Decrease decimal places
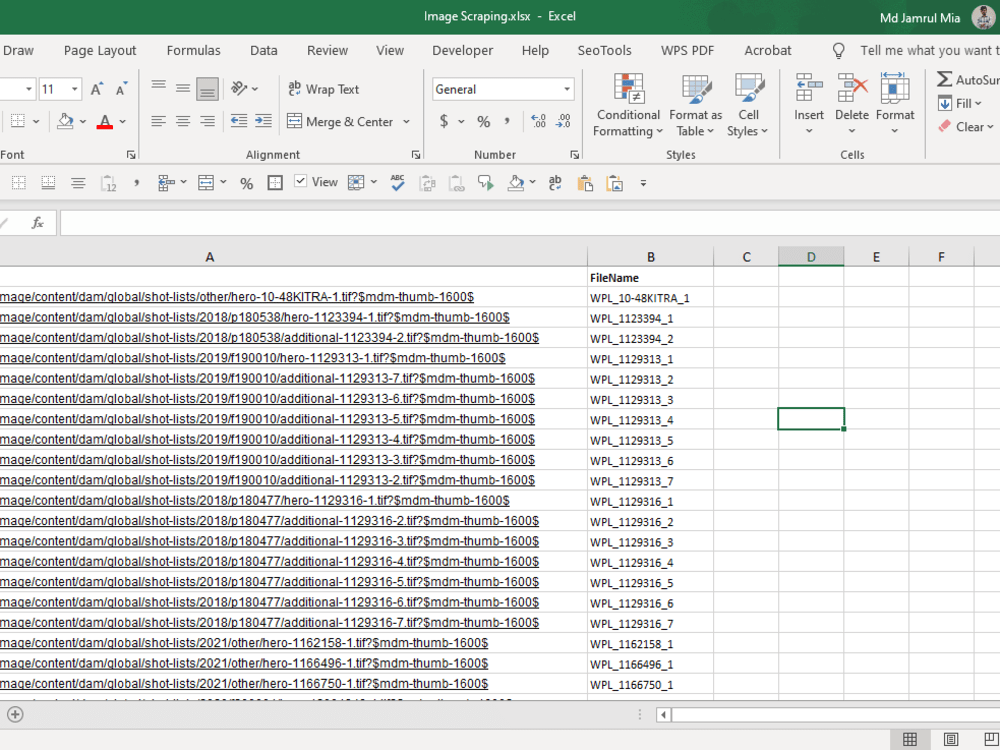Viewport: 1000px width, 750px height. click(563, 121)
